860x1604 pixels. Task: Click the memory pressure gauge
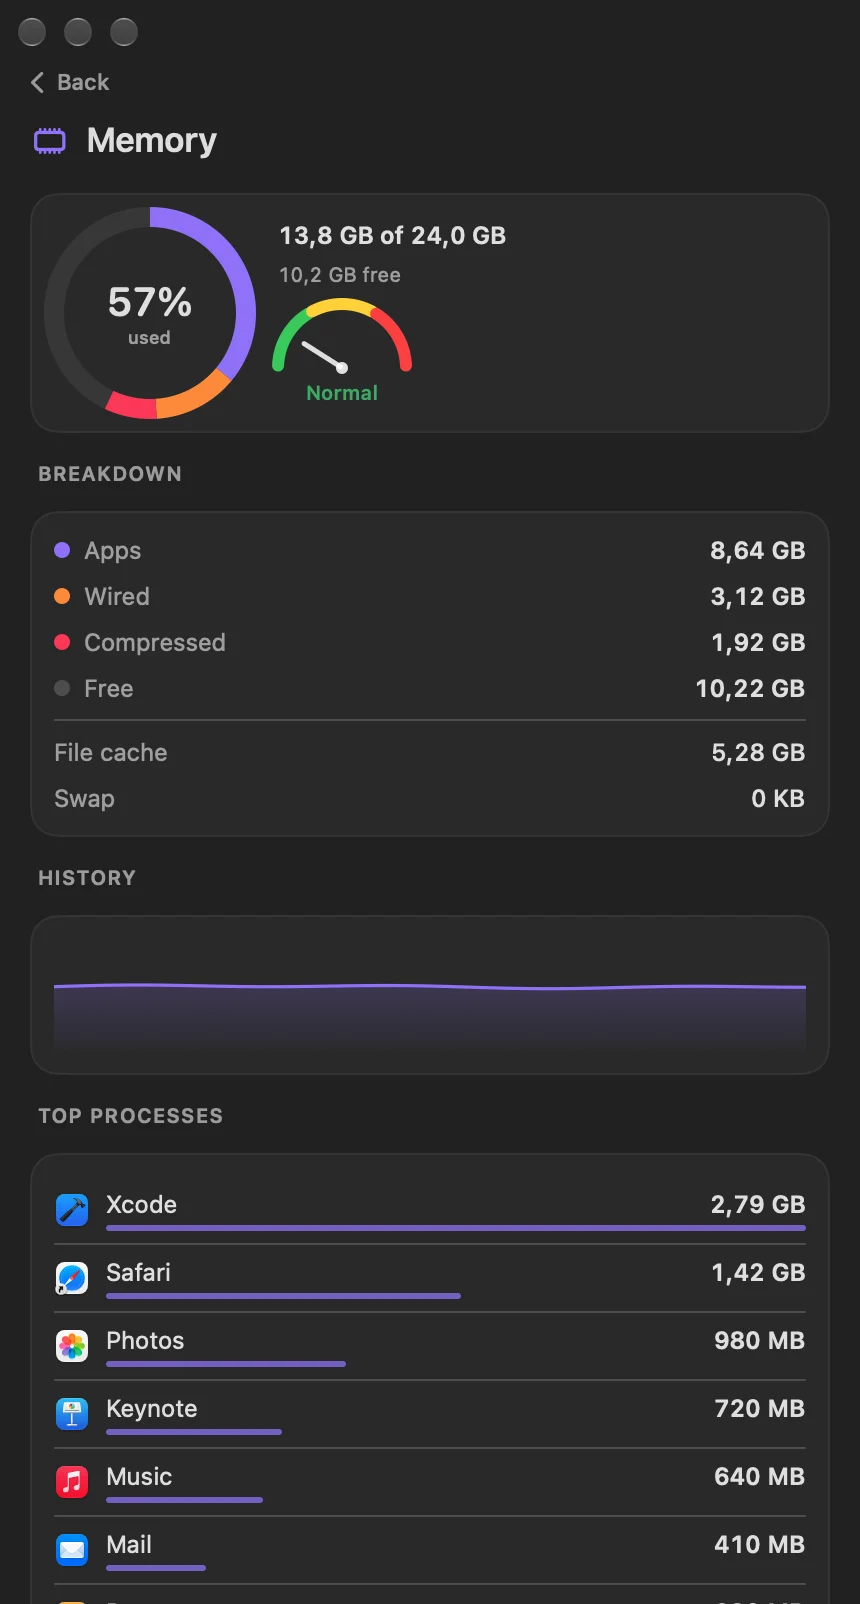(x=342, y=337)
